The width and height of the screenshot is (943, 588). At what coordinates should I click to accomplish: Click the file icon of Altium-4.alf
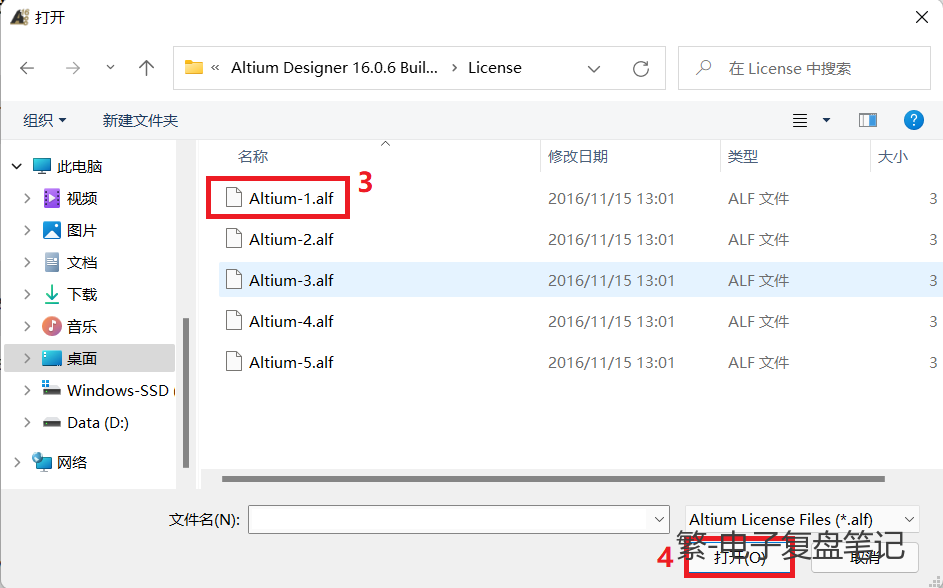233,320
